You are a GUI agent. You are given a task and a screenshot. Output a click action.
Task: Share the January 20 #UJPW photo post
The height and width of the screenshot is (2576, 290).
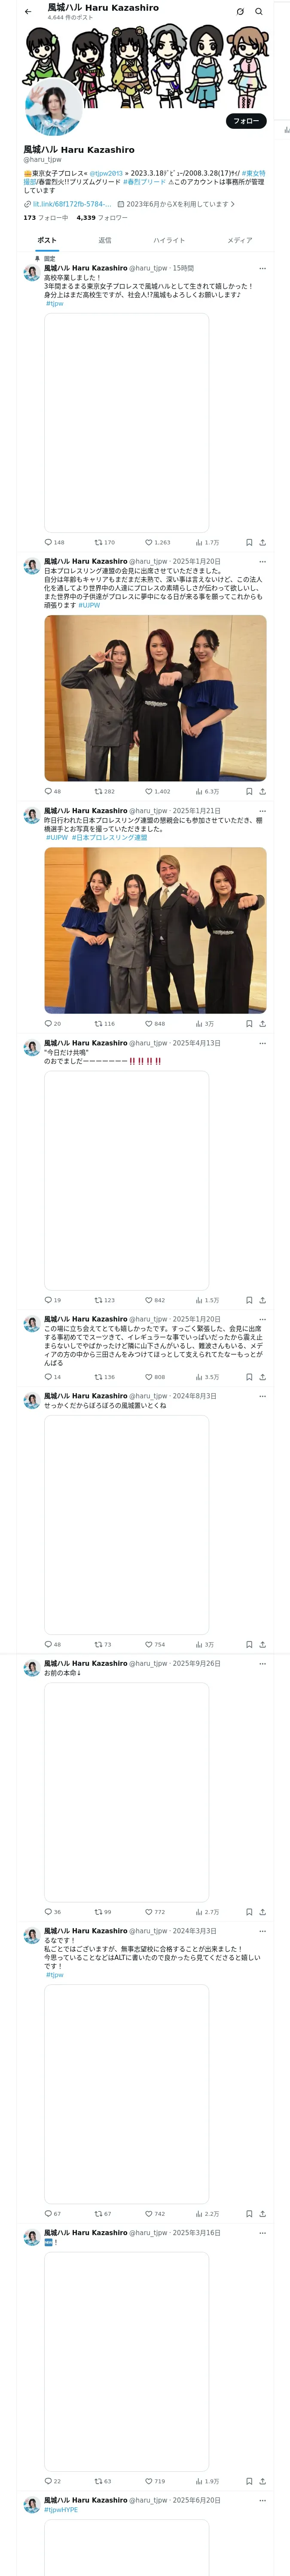coord(262,791)
